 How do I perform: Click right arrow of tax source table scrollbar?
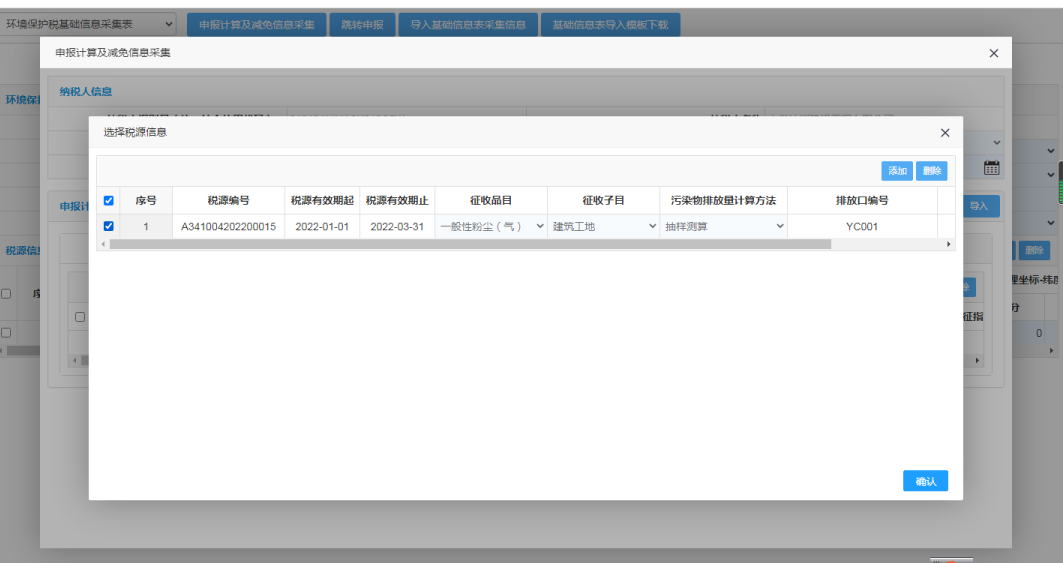click(x=948, y=244)
